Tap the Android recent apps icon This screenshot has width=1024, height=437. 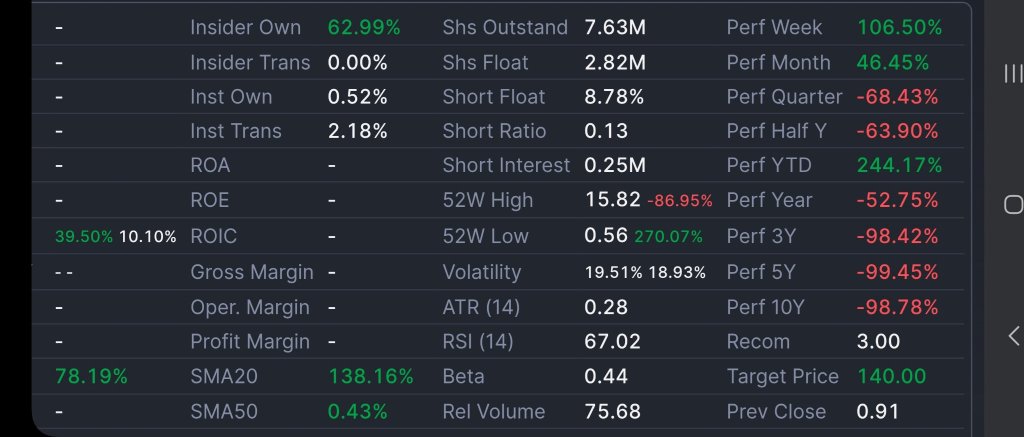click(1013, 74)
